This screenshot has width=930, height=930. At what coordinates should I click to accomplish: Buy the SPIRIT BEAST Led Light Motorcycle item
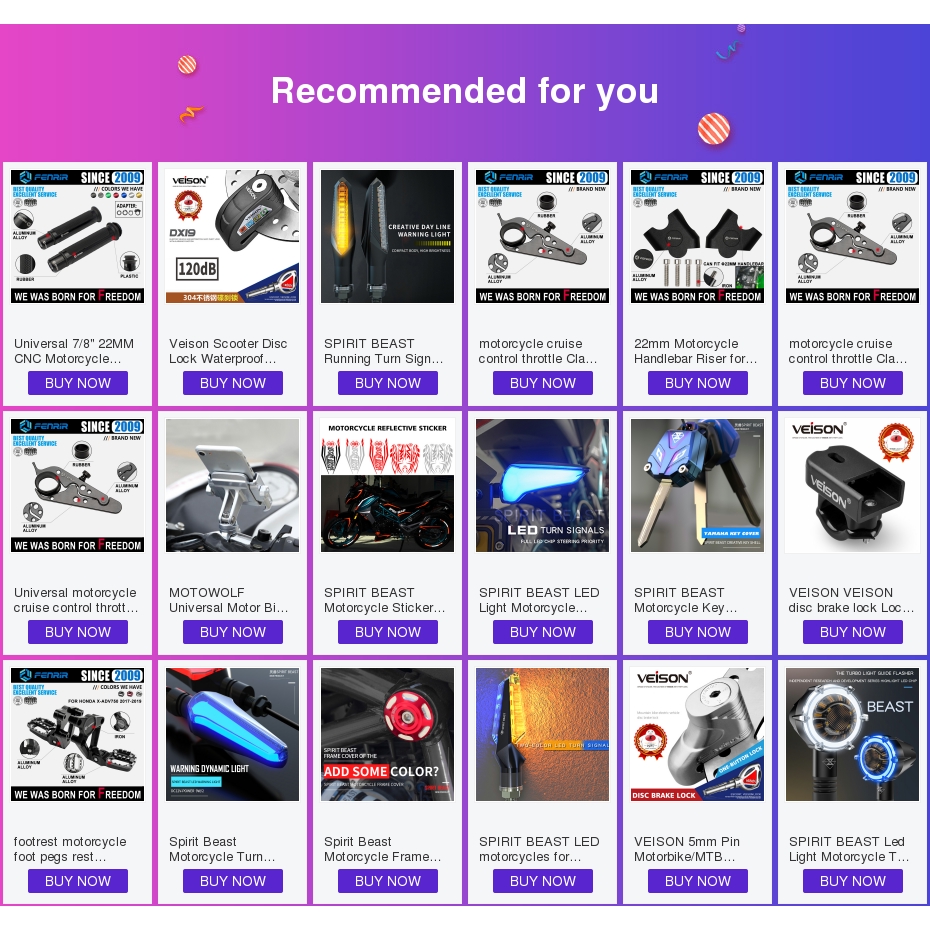pyautogui.click(x=853, y=881)
